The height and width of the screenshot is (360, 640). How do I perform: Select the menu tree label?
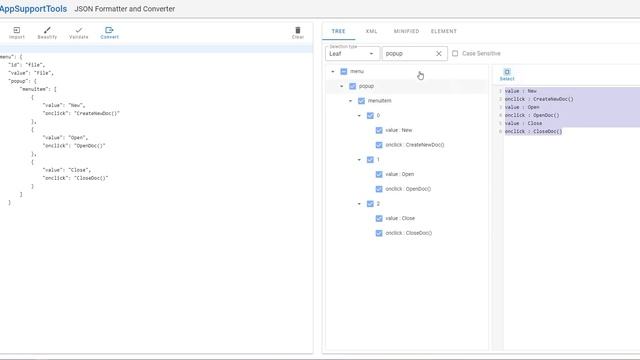click(357, 71)
